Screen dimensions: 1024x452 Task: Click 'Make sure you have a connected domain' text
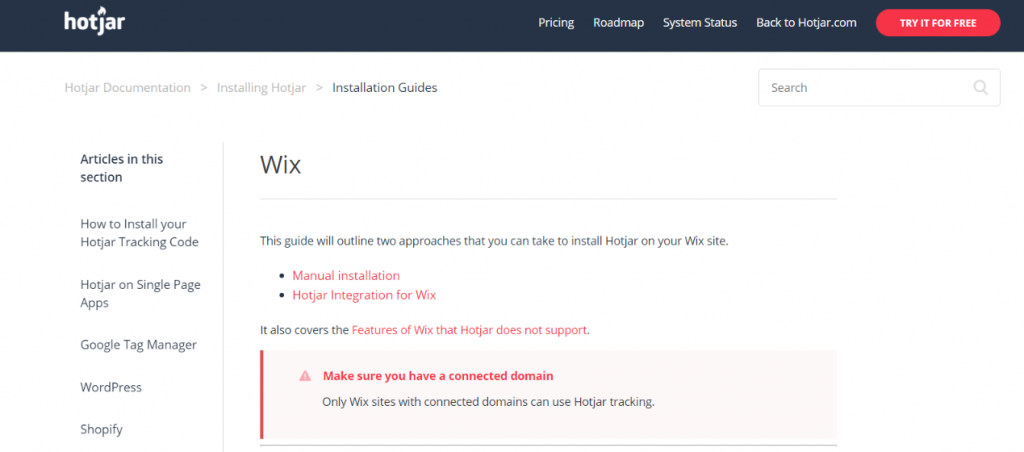[438, 376]
